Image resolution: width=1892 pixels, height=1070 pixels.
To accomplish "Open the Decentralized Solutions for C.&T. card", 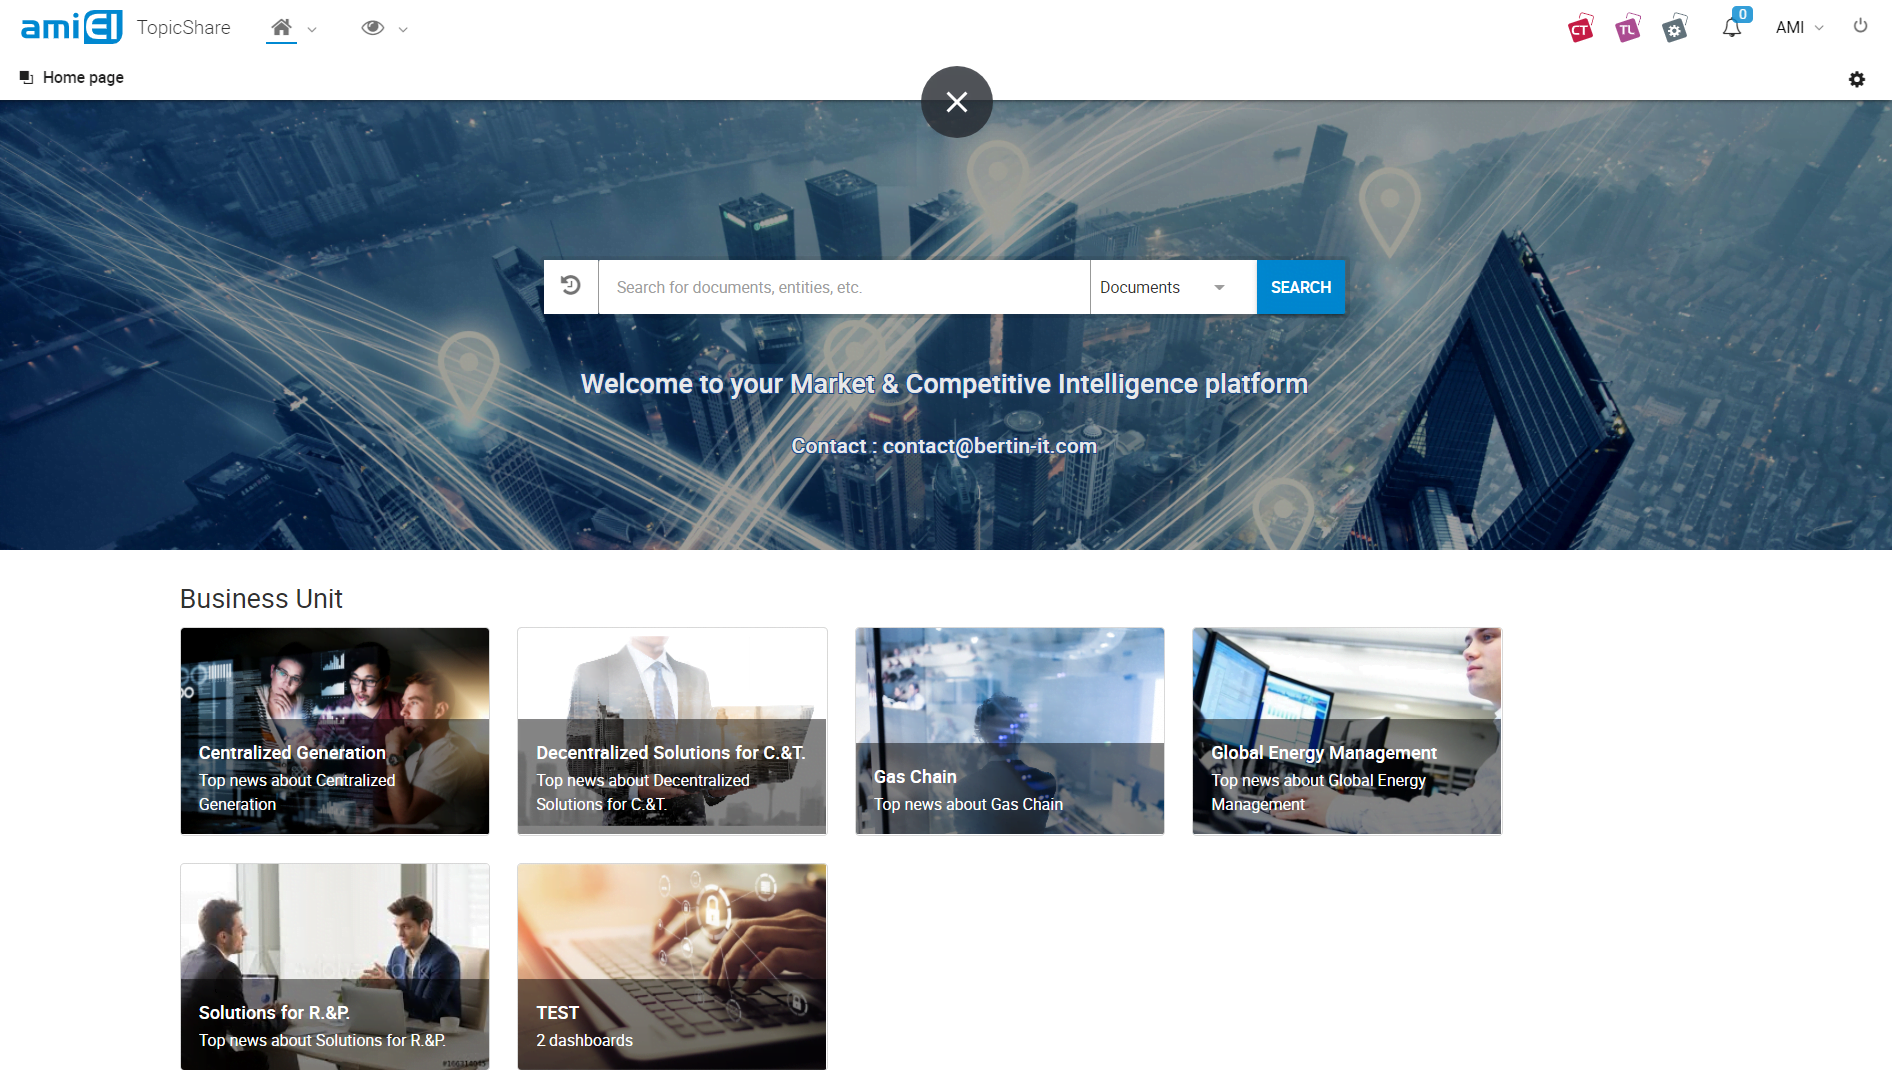I will click(672, 731).
